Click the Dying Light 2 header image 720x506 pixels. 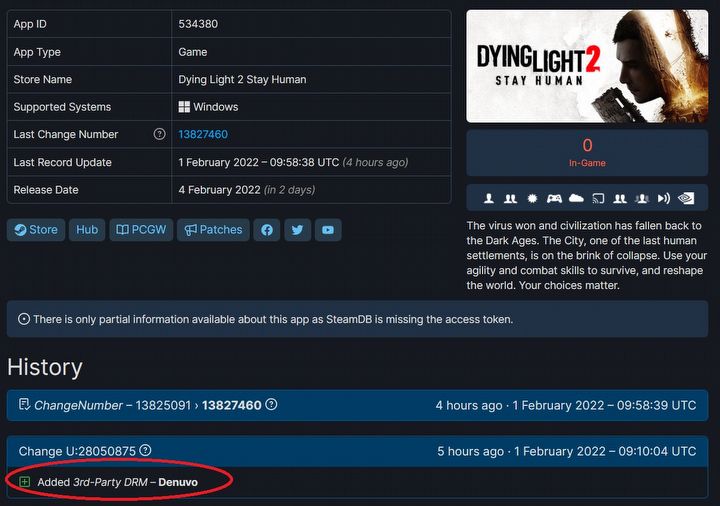pyautogui.click(x=587, y=67)
